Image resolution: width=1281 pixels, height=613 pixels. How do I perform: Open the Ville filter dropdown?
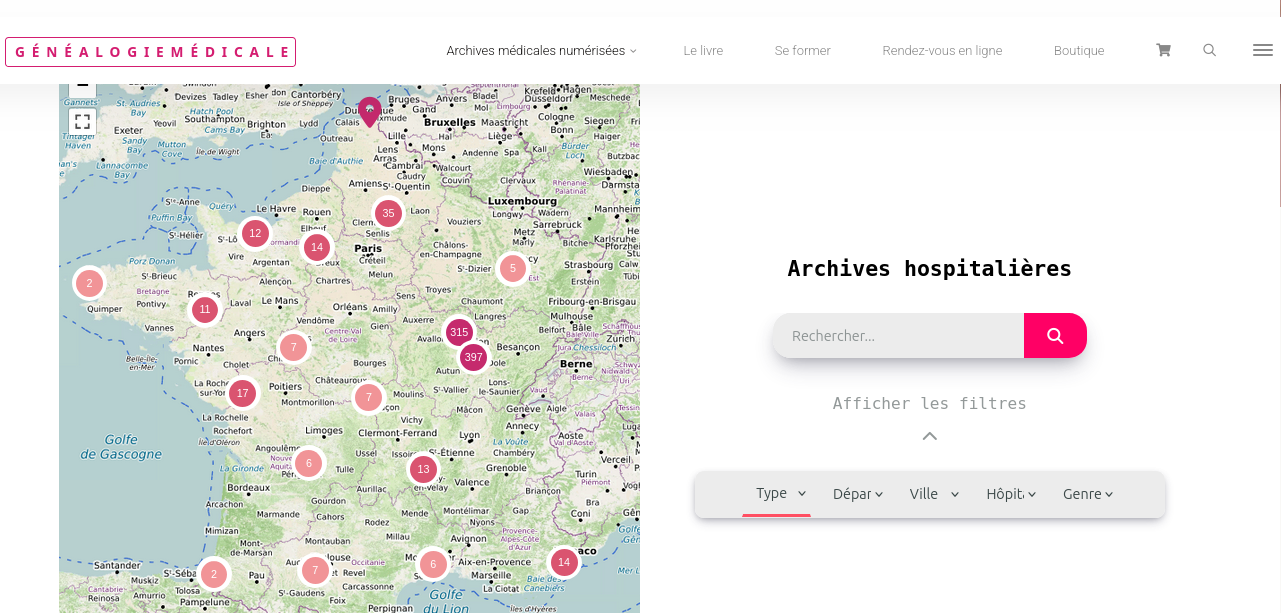(x=935, y=494)
